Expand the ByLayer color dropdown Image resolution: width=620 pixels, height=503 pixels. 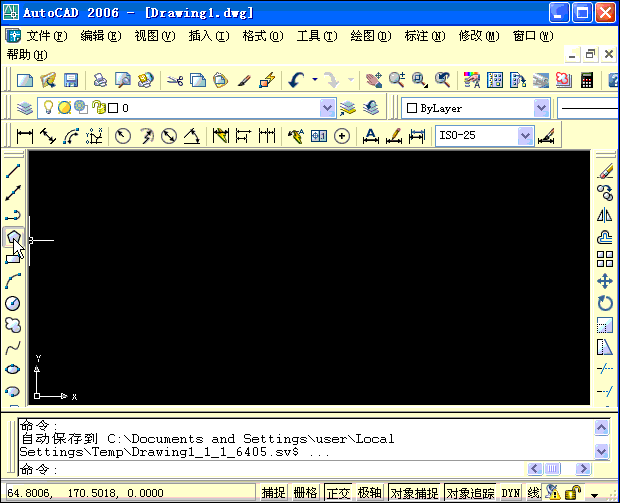tap(541, 108)
